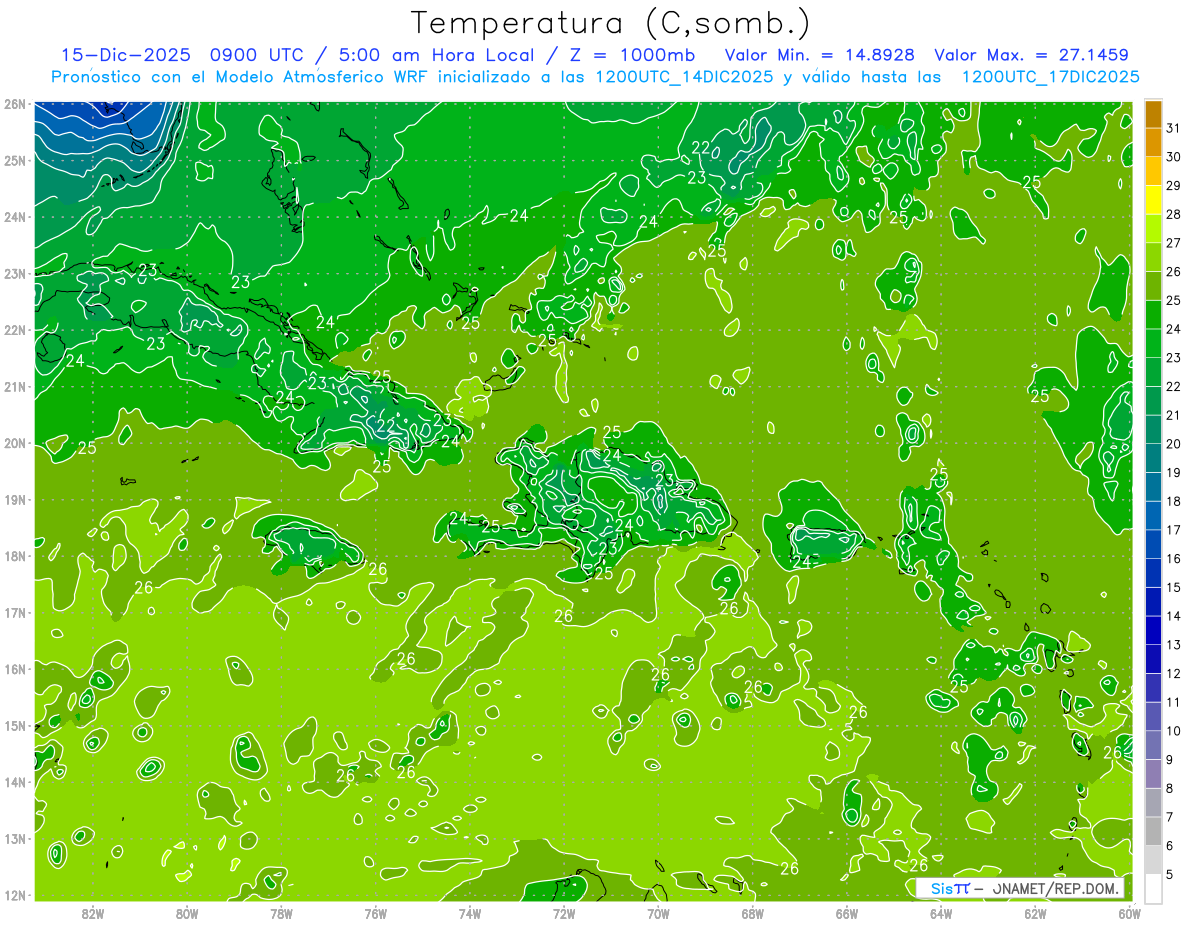Click the 'Temperatura (C,somb.)' title

click(x=611, y=24)
